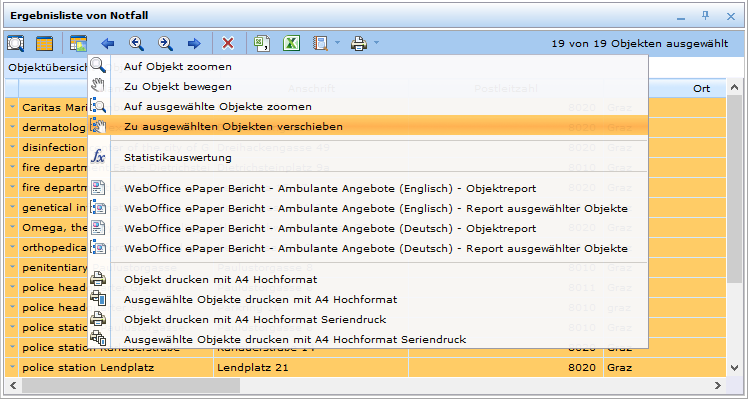The image size is (748, 399).
Task: Click printer icon beside 'Objekt drucken mit A4 Hochformat'
Action: pos(98,279)
